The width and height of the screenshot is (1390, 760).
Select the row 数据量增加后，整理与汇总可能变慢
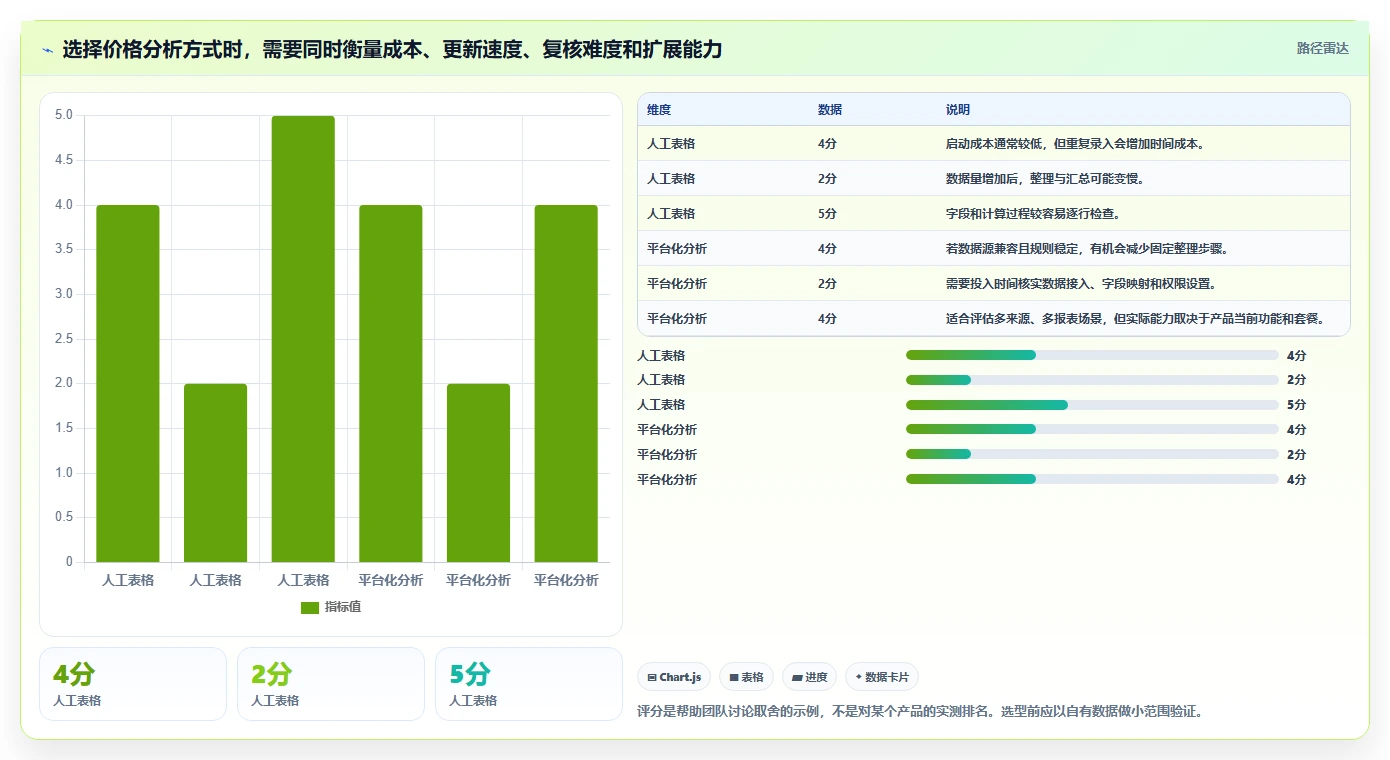[x=994, y=179]
